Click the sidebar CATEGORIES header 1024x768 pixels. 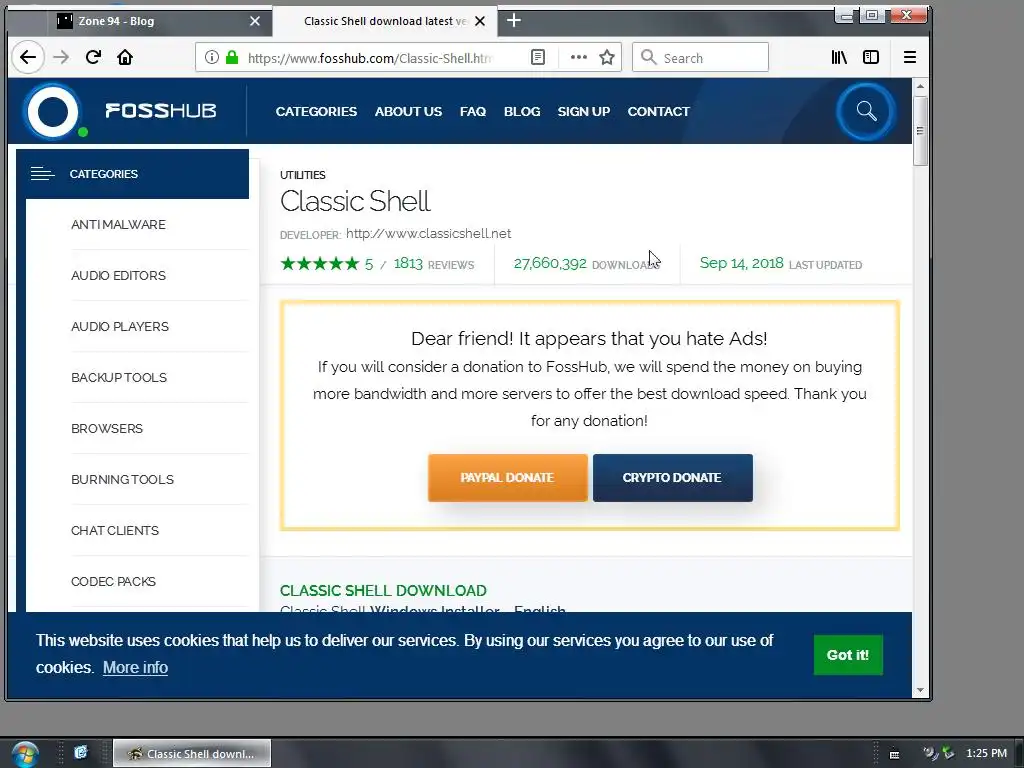[133, 174]
